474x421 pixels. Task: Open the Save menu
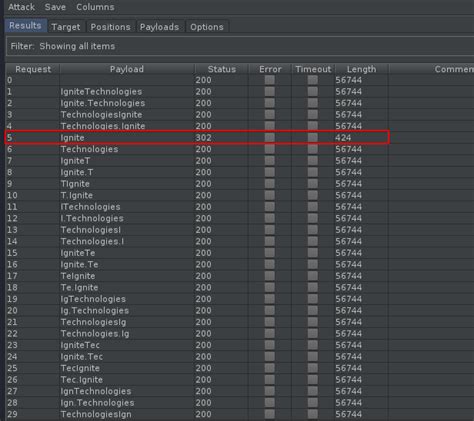(x=55, y=7)
